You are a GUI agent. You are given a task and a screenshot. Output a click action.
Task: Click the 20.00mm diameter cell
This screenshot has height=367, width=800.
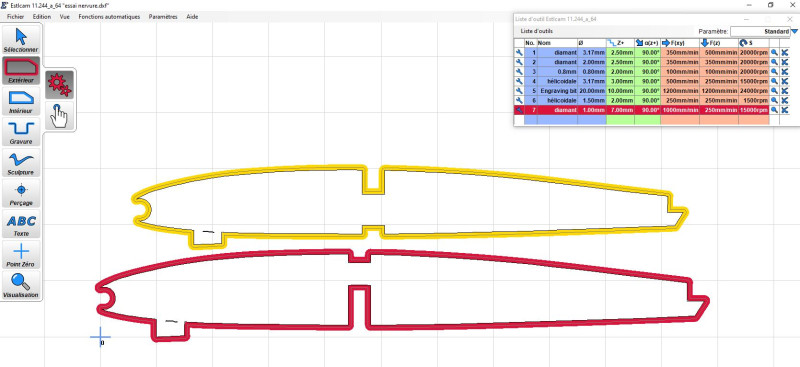click(592, 91)
